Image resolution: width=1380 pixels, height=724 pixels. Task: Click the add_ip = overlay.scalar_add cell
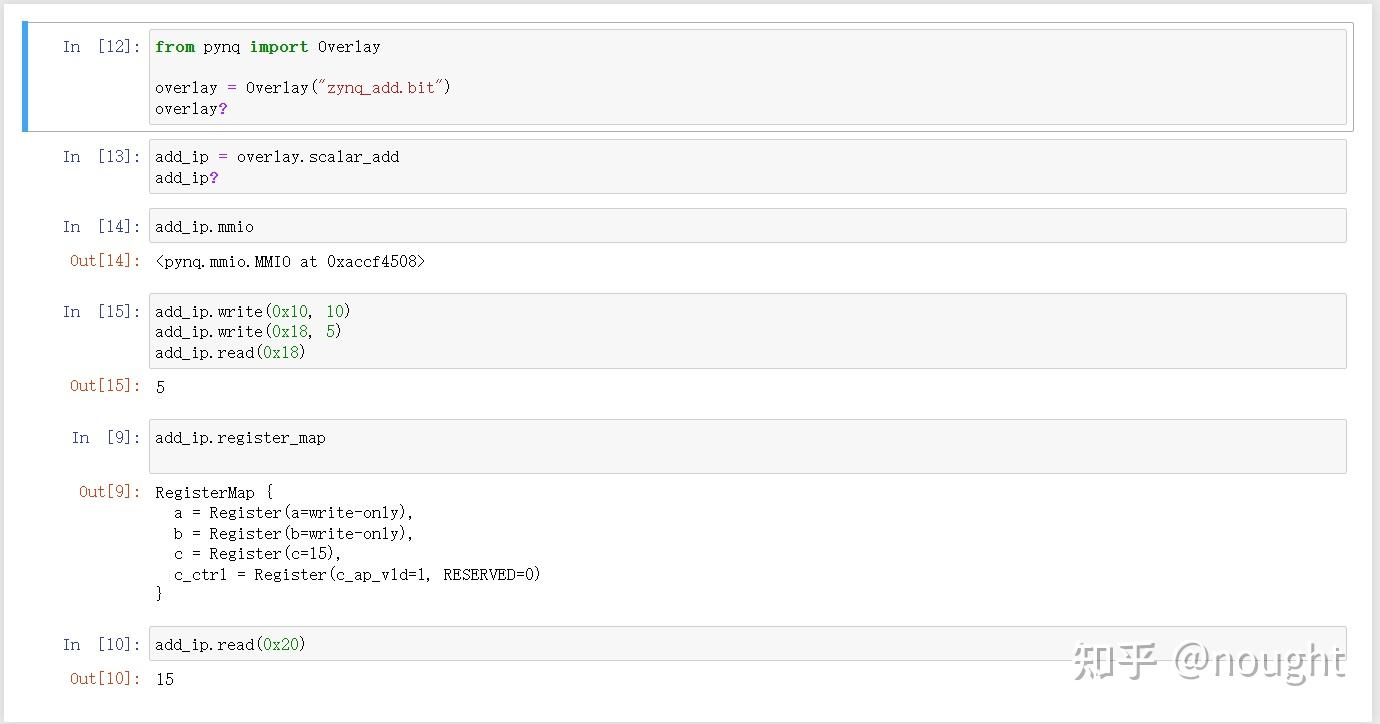click(747, 166)
